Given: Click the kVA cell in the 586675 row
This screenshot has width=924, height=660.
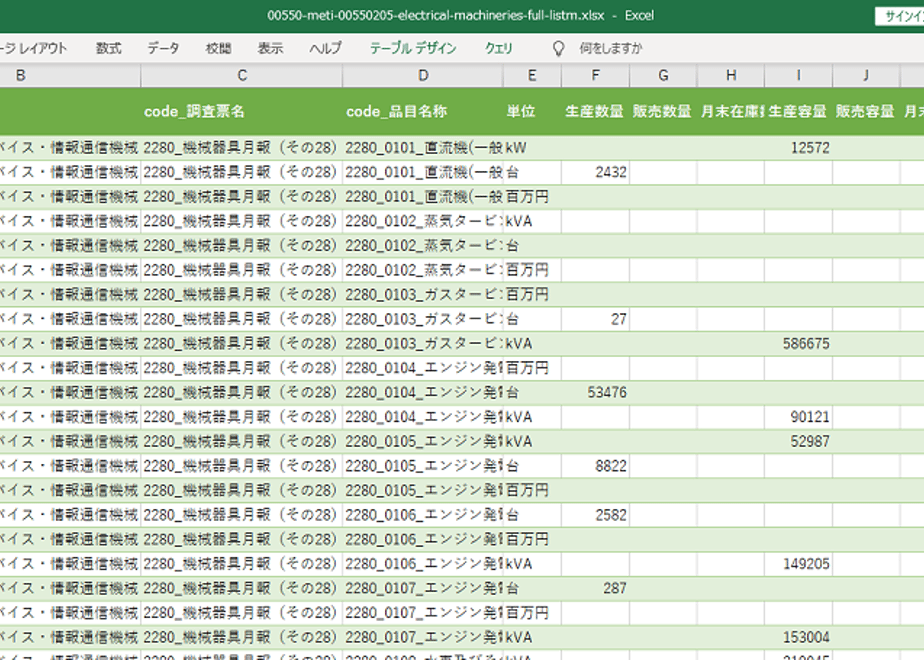Looking at the screenshot, I should click(532, 344).
